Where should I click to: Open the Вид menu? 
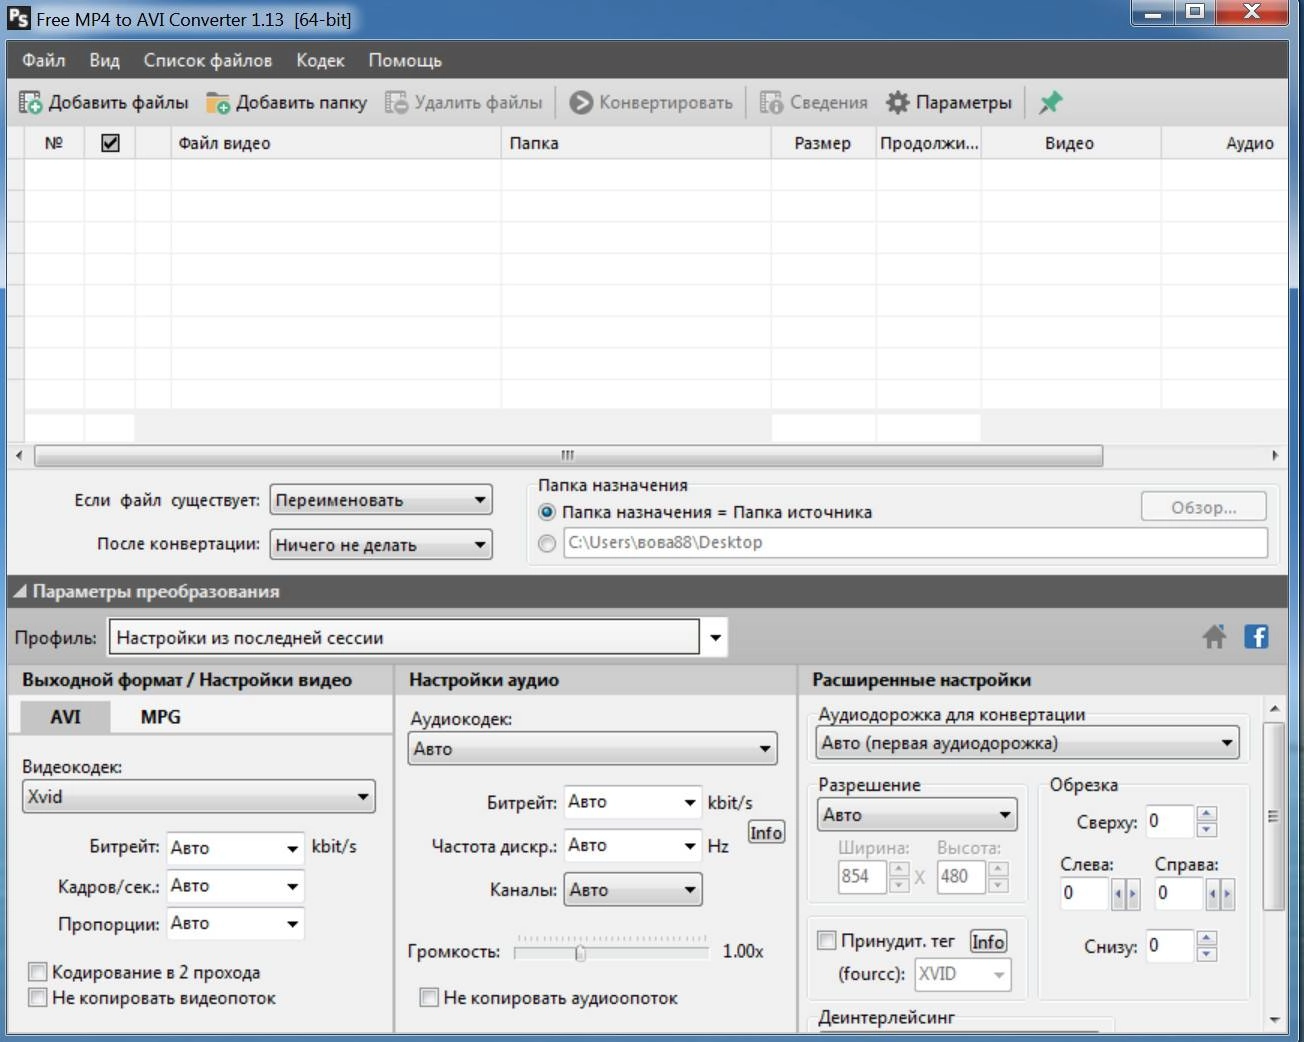(104, 60)
